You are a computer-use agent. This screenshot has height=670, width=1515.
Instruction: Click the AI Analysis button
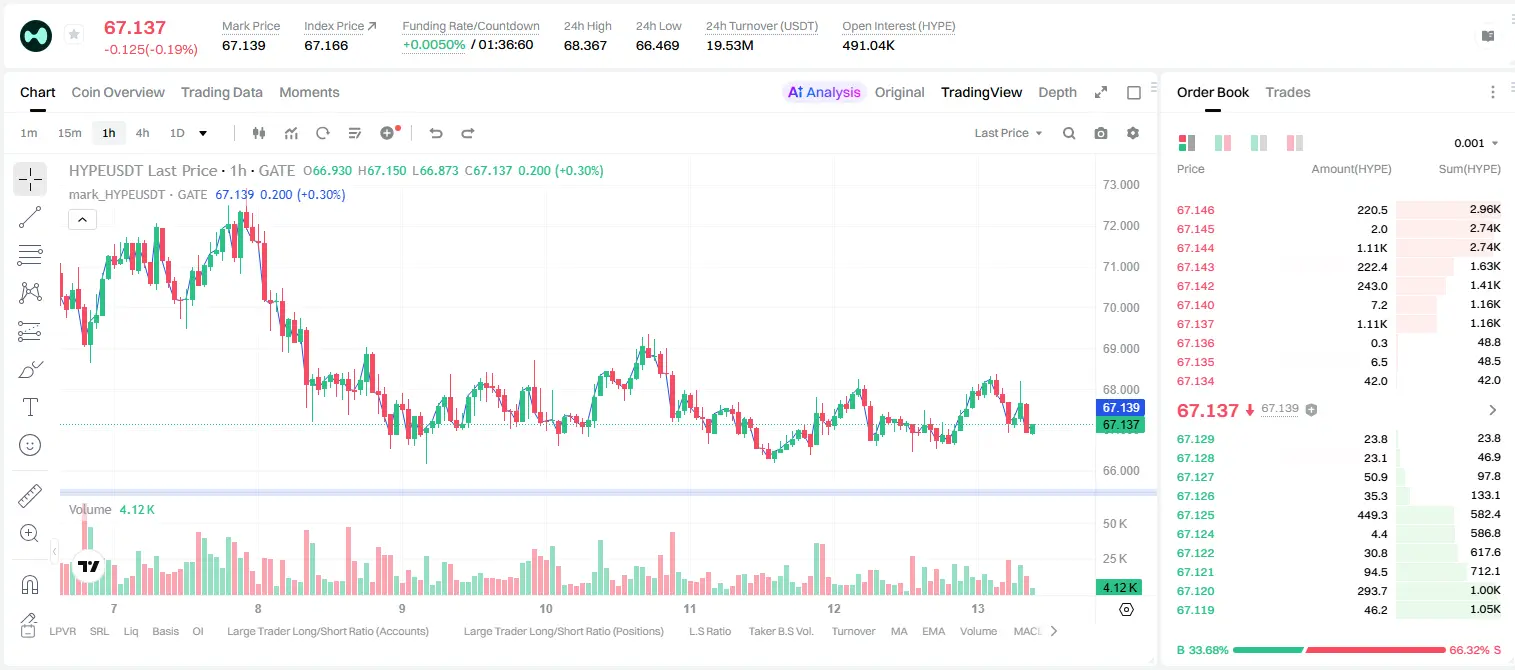pos(824,92)
